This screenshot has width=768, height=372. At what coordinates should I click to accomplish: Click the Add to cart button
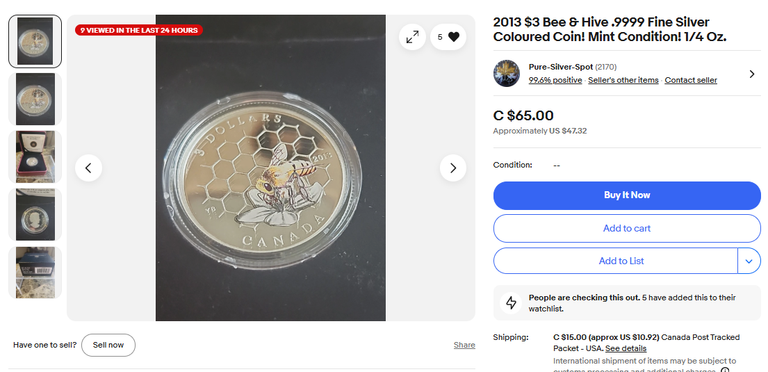627,228
